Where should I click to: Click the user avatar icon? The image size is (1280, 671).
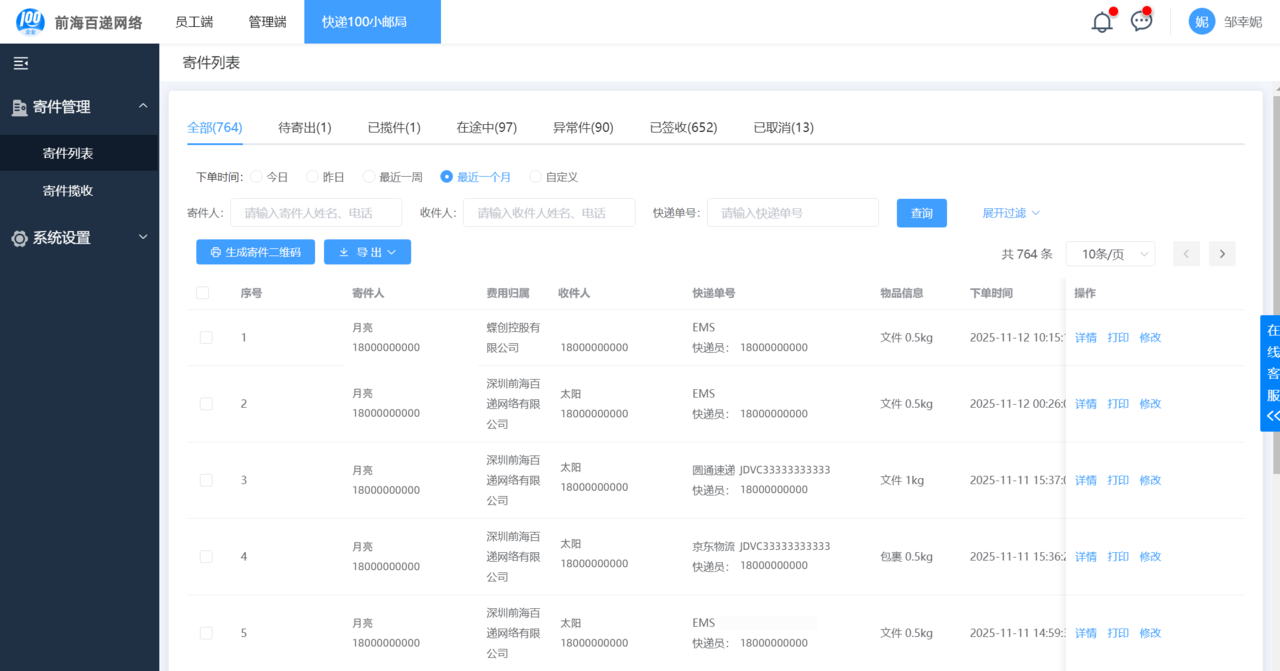coord(1201,22)
